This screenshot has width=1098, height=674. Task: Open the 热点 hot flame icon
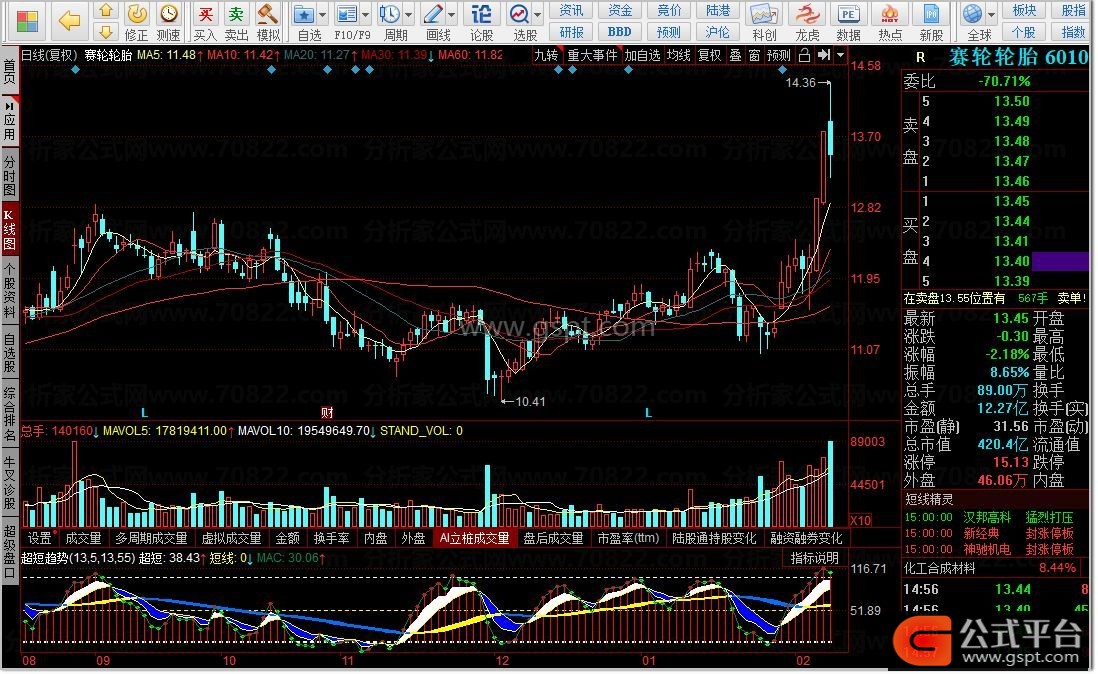[x=890, y=14]
